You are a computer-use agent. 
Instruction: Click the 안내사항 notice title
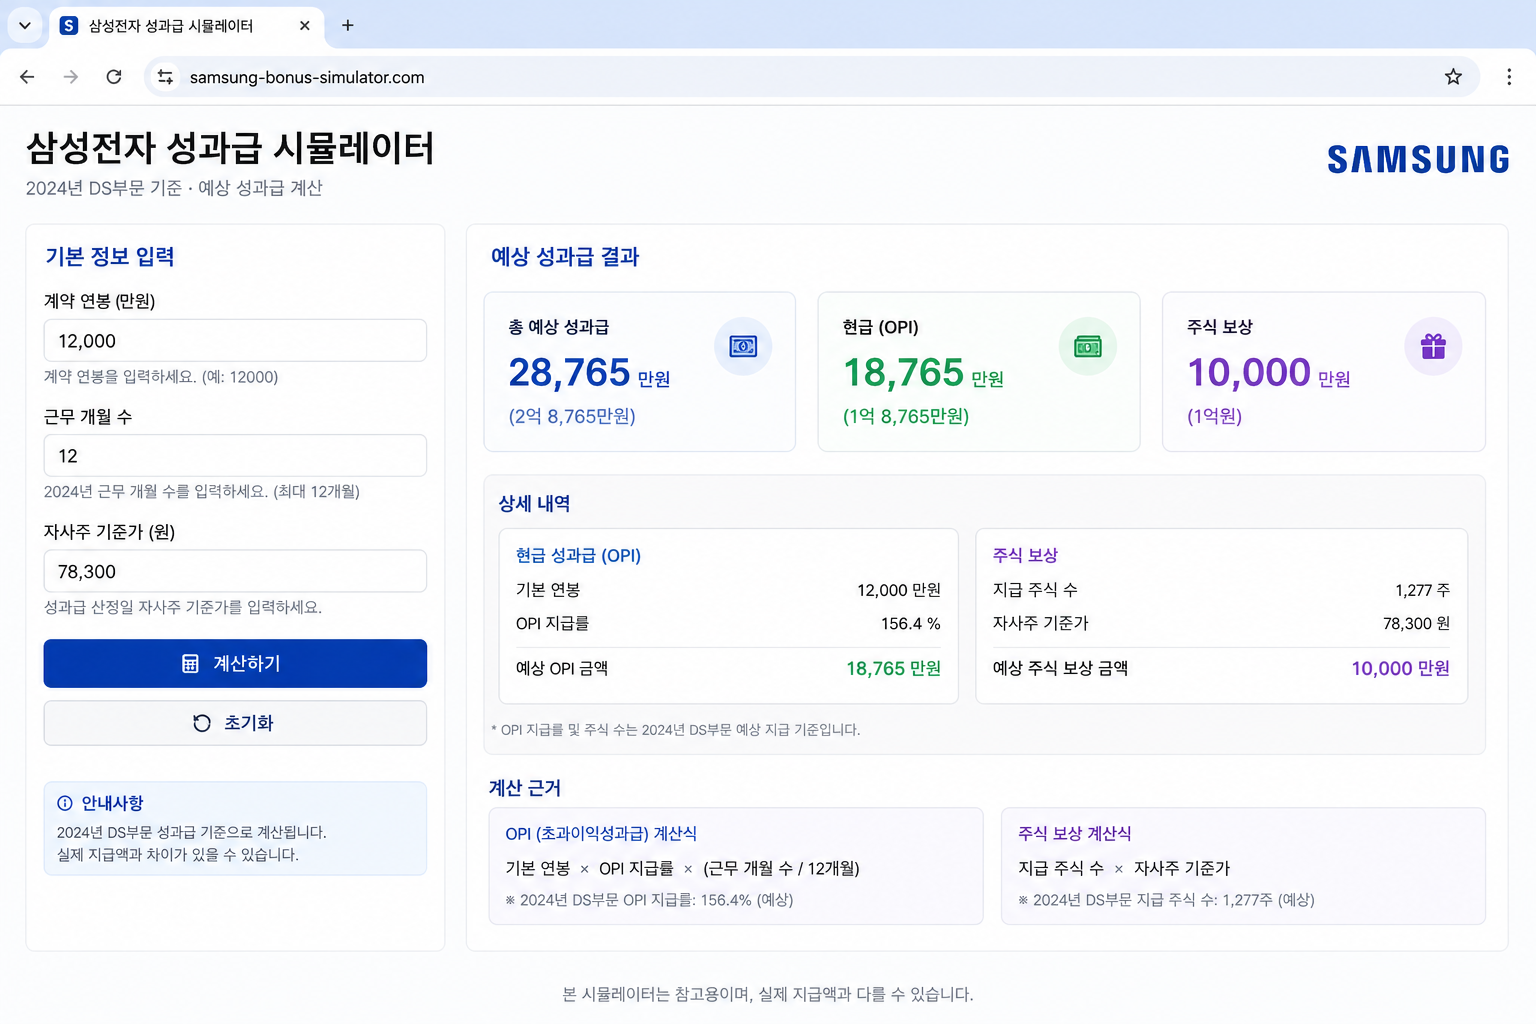(112, 803)
